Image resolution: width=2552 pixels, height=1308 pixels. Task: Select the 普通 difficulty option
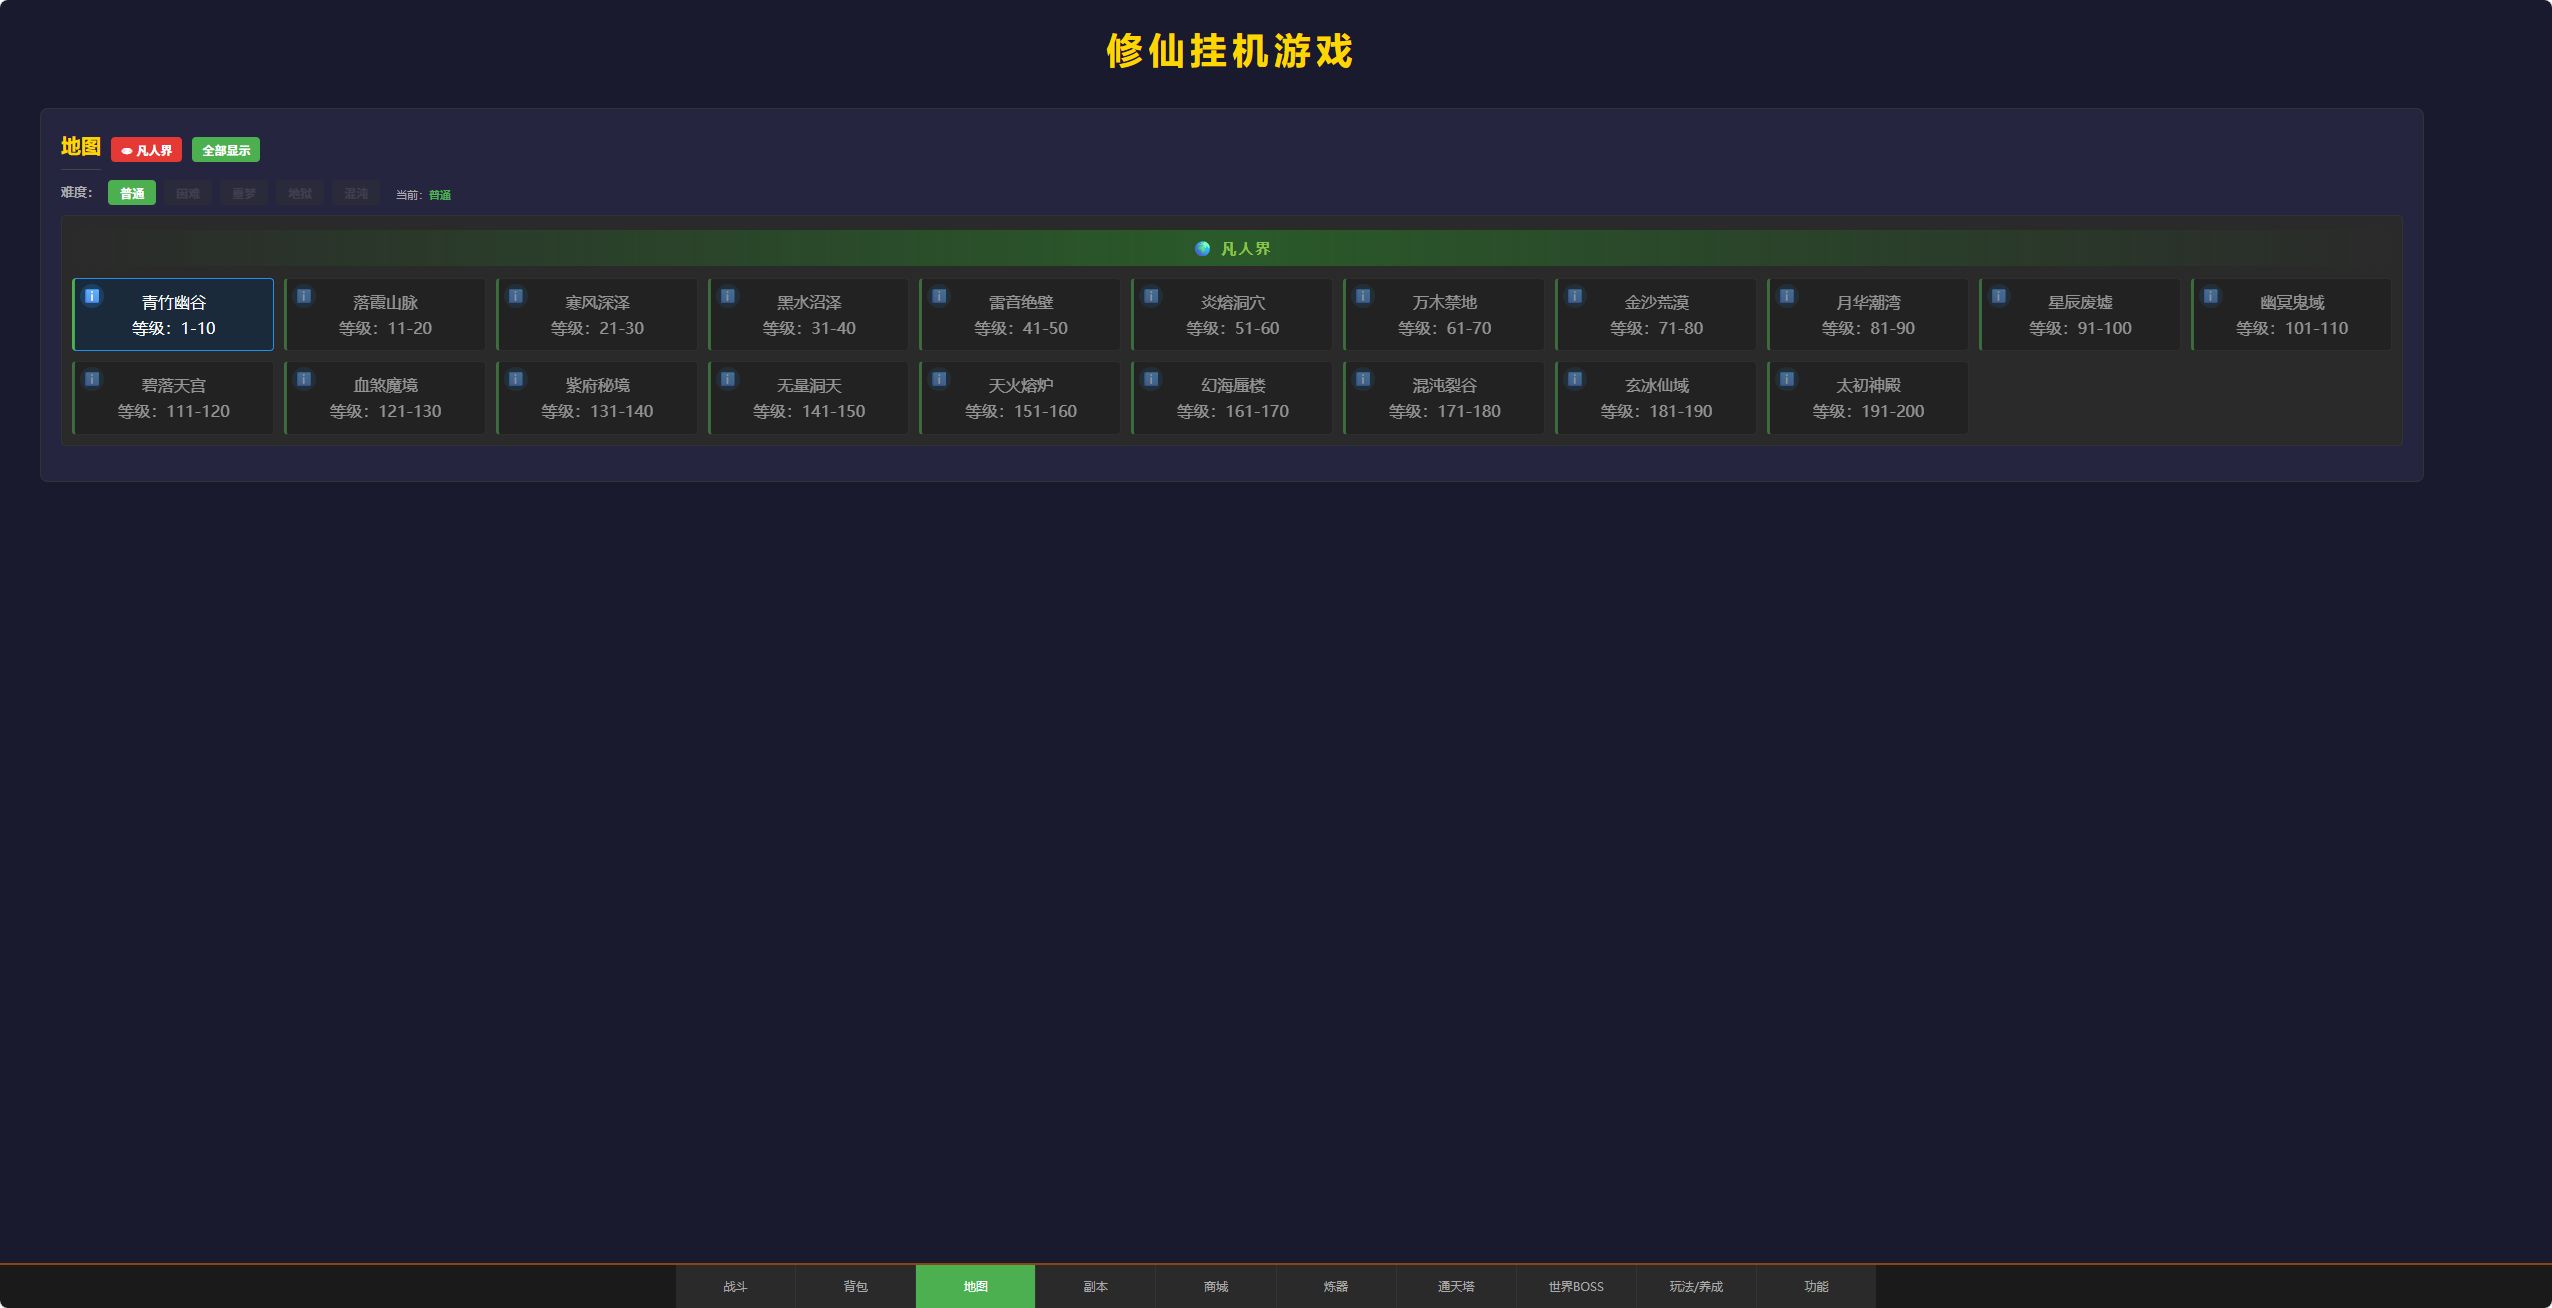(x=132, y=193)
